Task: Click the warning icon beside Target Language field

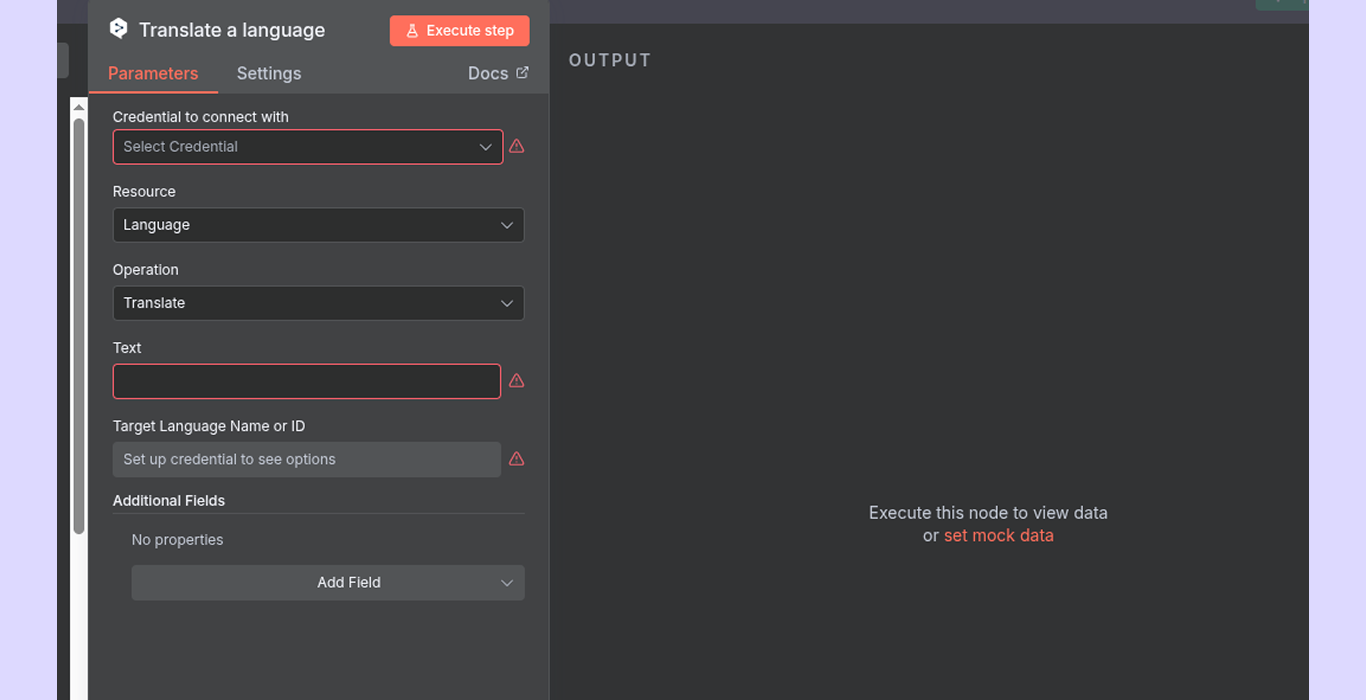Action: click(516, 459)
